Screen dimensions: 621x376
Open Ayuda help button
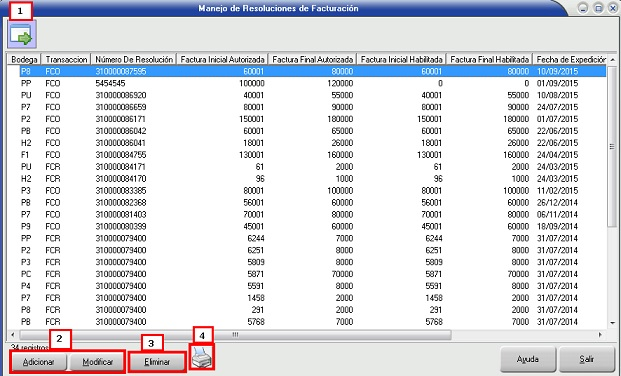tap(528, 359)
